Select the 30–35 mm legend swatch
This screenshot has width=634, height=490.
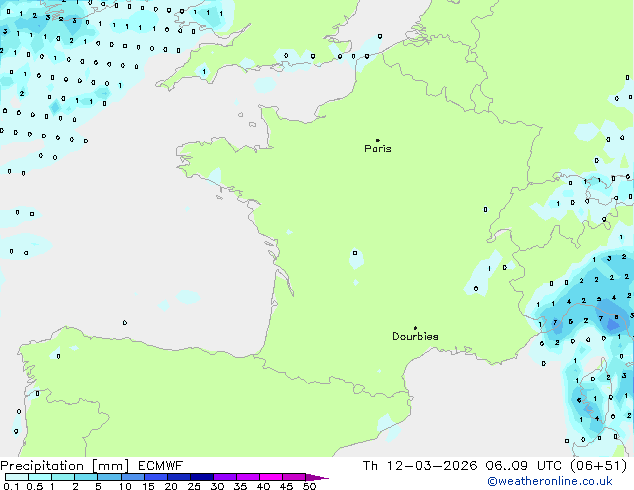click(224, 477)
